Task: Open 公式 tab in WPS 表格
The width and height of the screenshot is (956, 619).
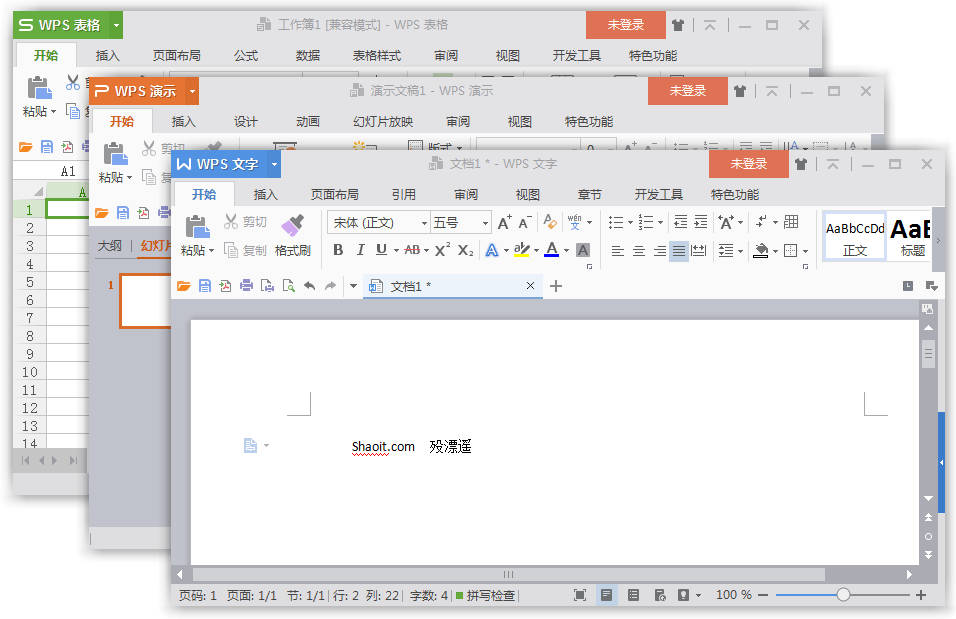Action: pyautogui.click(x=246, y=55)
